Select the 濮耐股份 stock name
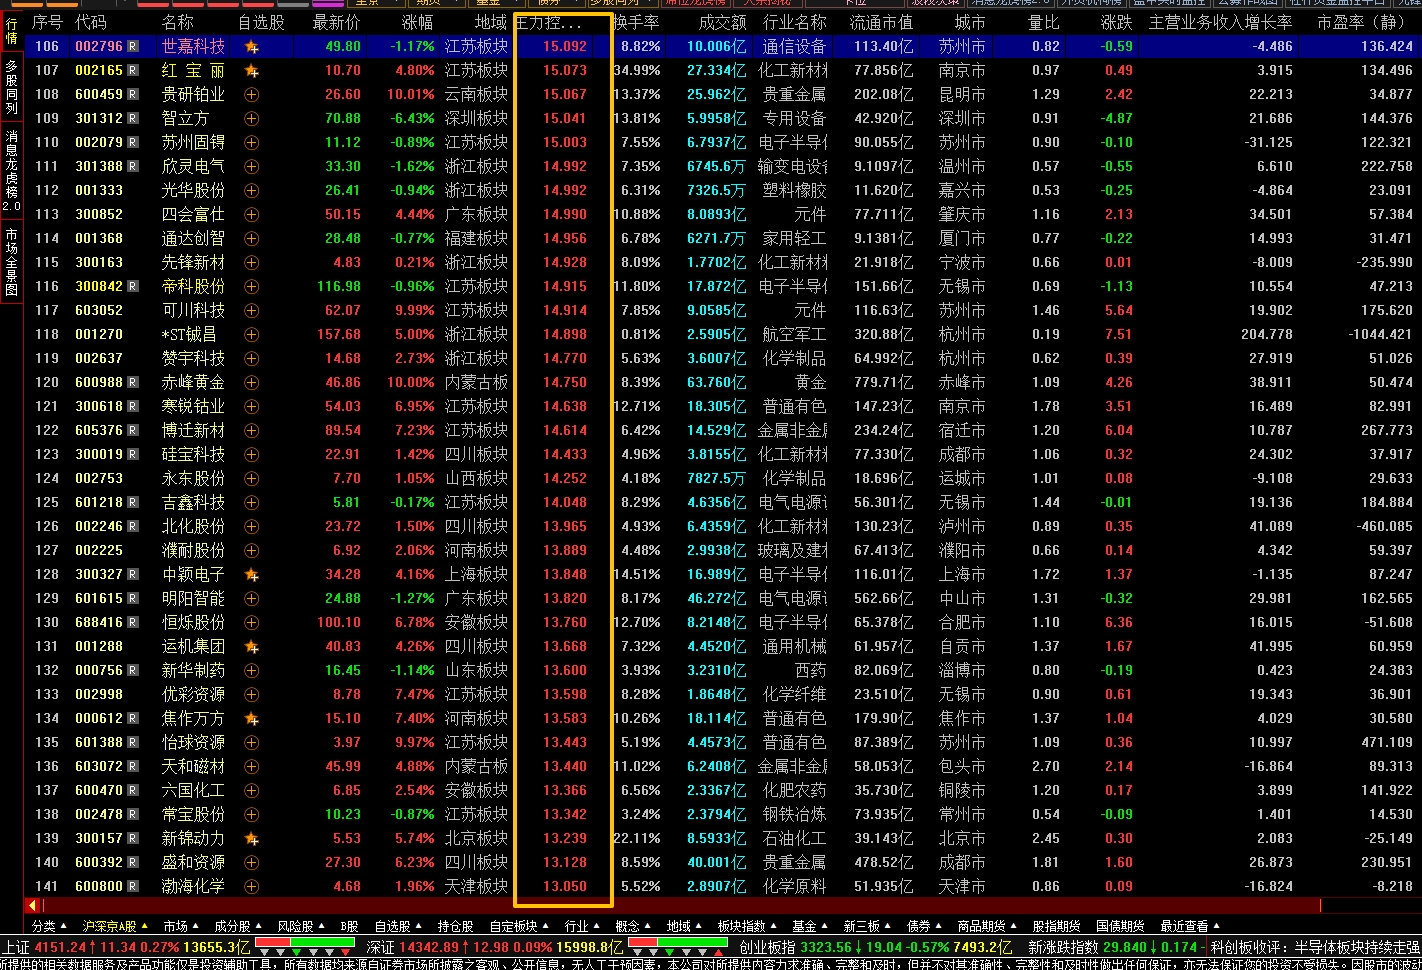 [x=193, y=550]
